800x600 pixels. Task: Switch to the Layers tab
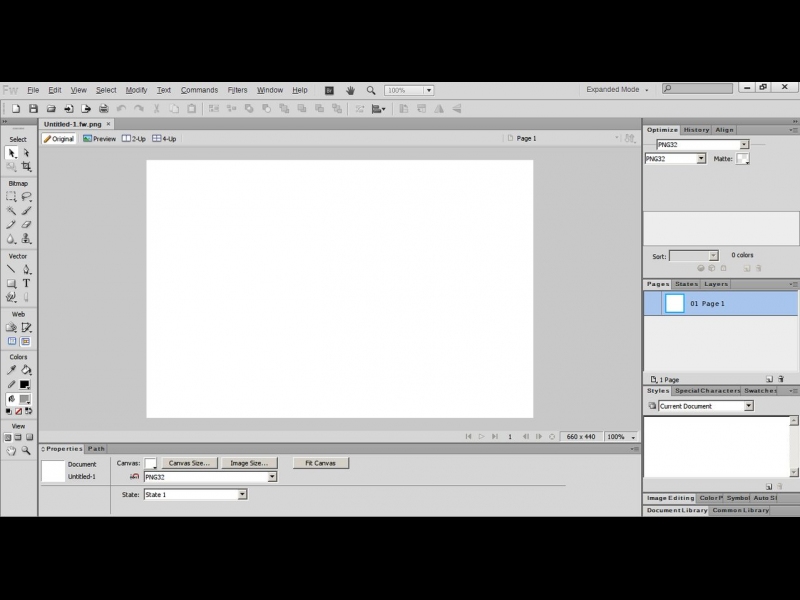click(x=716, y=284)
